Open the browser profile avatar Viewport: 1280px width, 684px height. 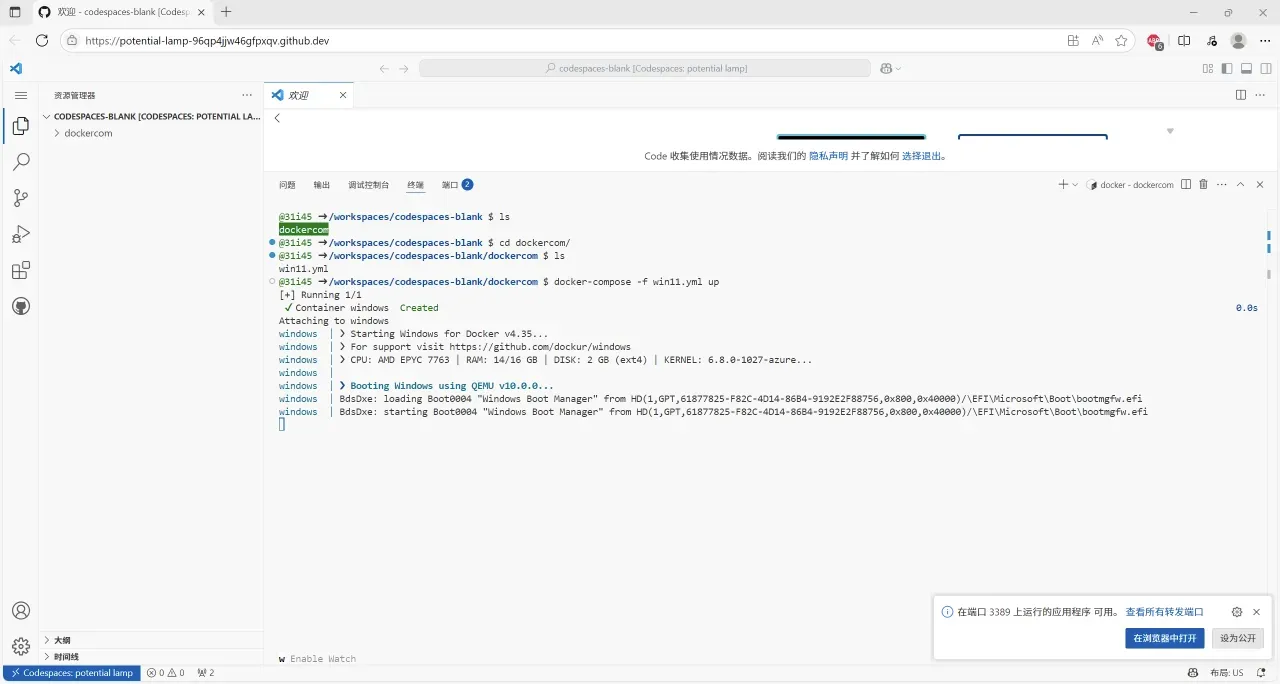pos(1238,41)
